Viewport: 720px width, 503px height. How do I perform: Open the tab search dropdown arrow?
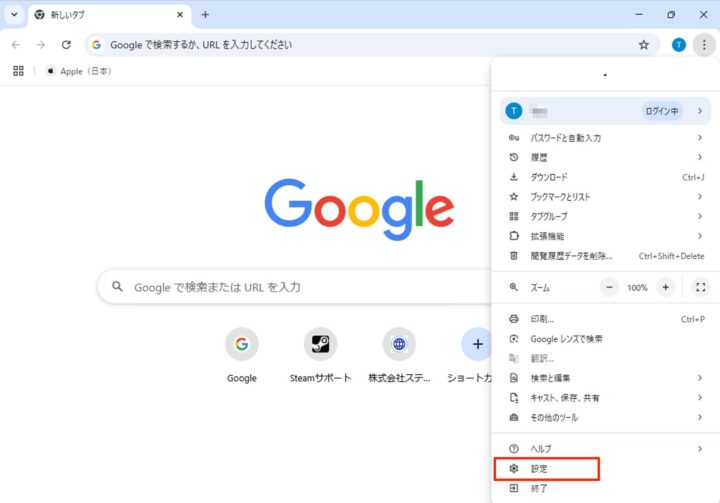click(x=14, y=15)
